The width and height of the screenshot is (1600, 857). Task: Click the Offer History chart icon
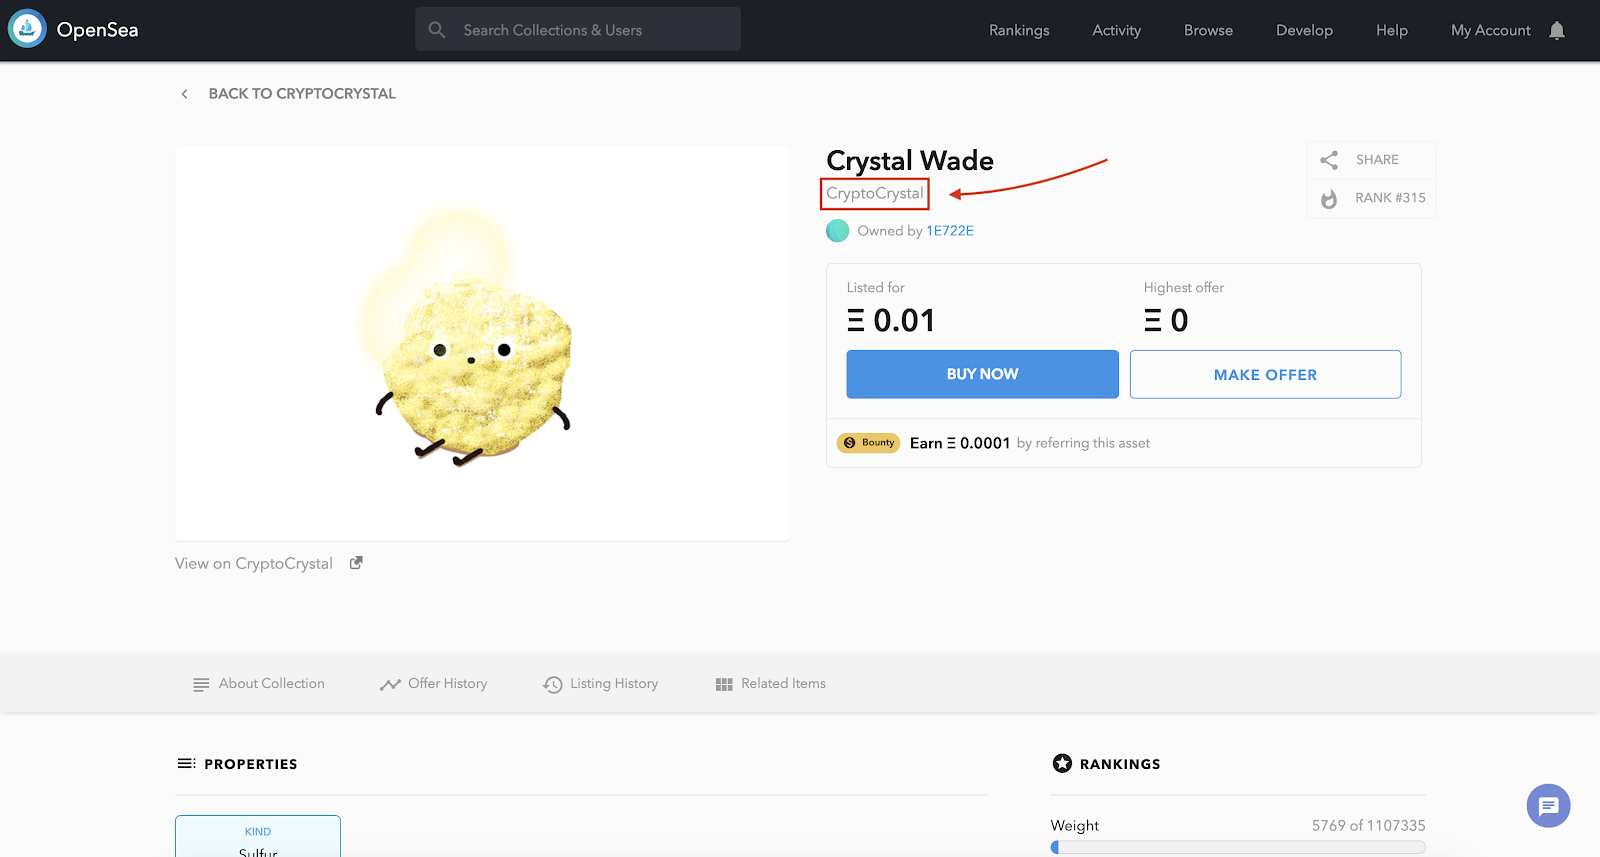(x=390, y=685)
